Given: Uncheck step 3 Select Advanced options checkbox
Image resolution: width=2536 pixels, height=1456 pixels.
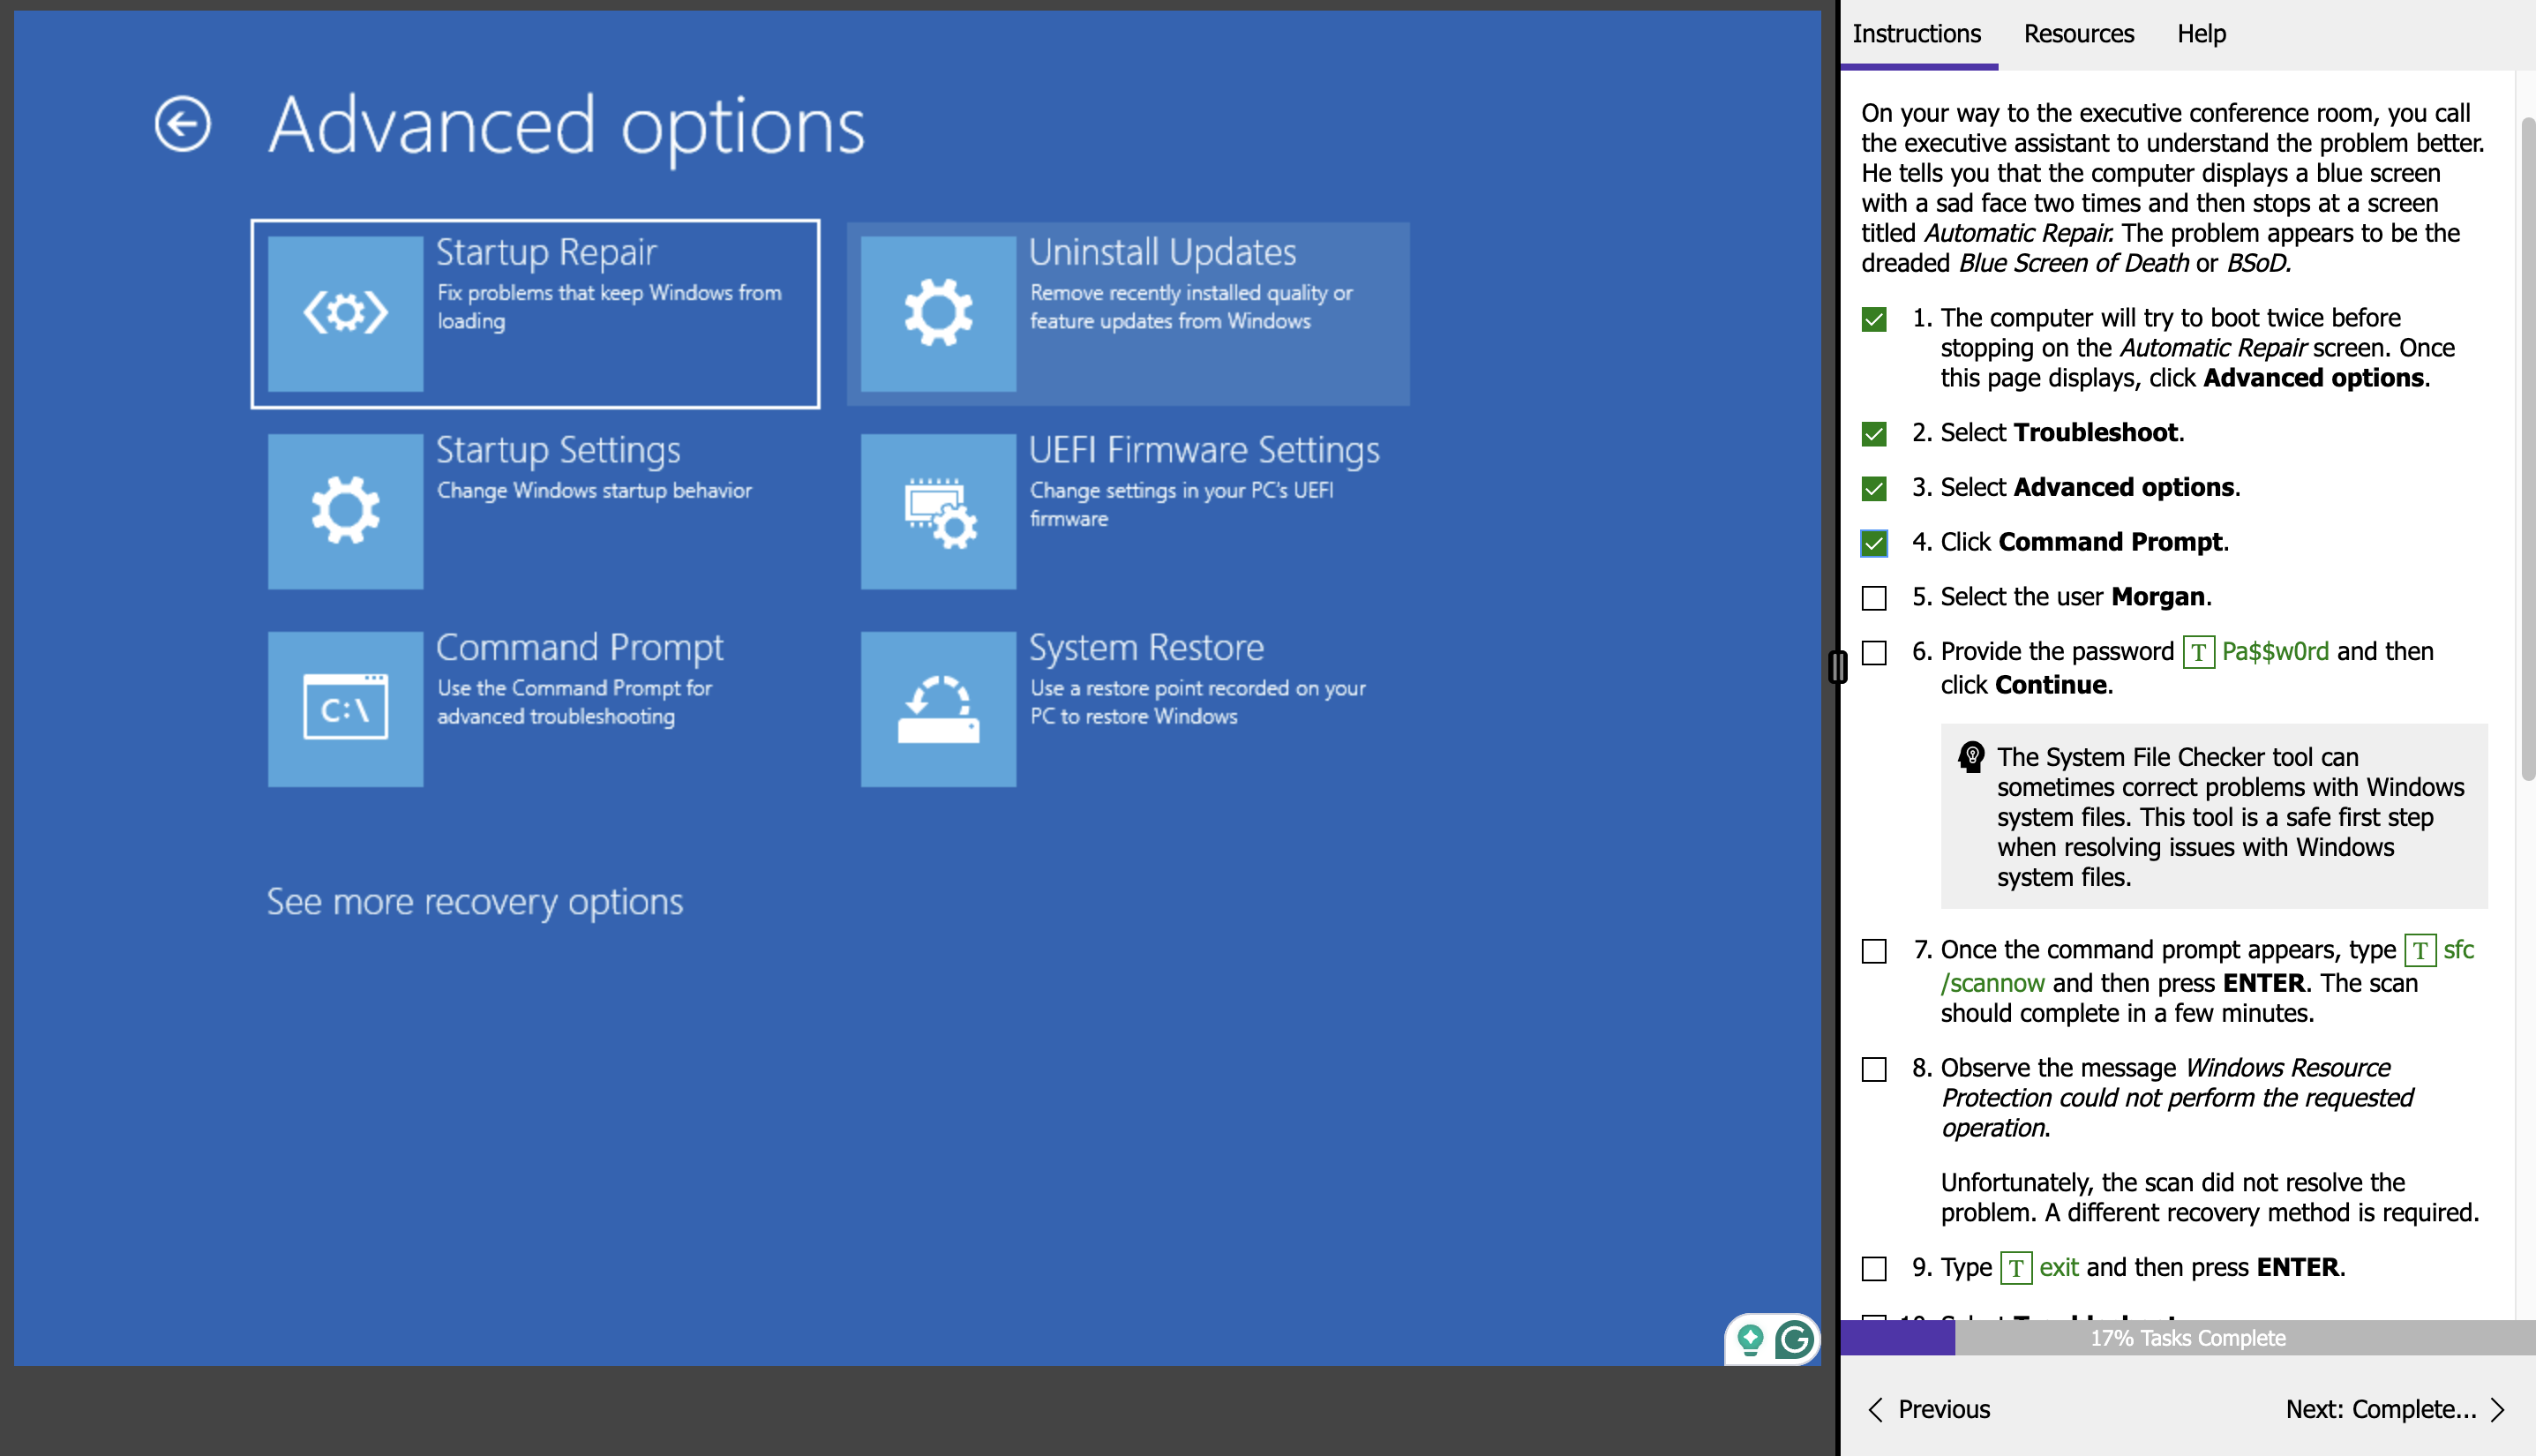Looking at the screenshot, I should point(1874,489).
